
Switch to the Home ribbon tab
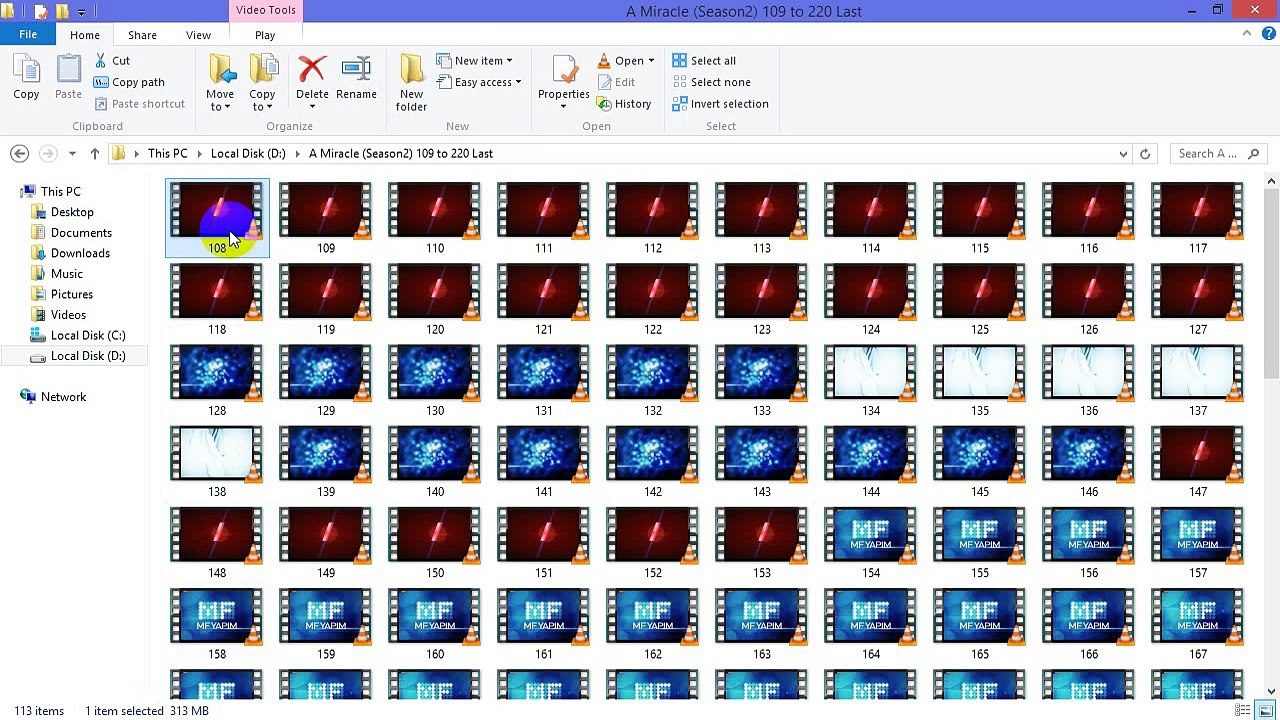click(85, 35)
